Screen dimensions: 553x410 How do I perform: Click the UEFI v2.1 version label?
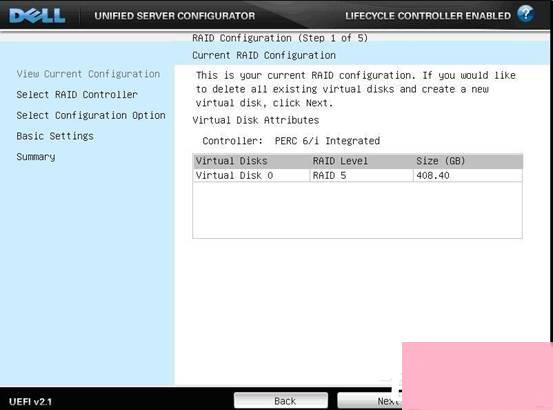(30, 402)
